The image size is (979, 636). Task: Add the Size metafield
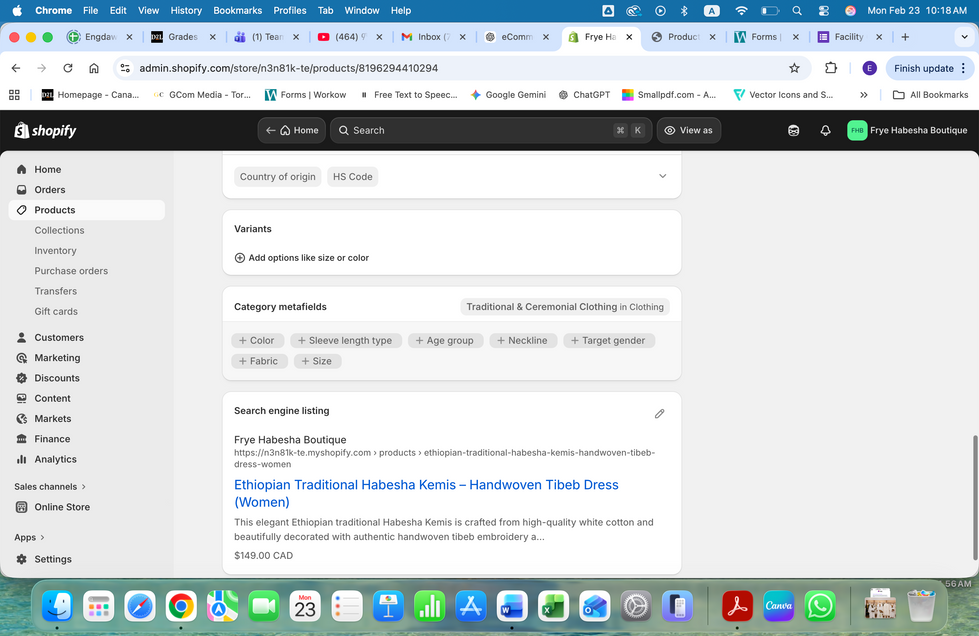point(317,361)
